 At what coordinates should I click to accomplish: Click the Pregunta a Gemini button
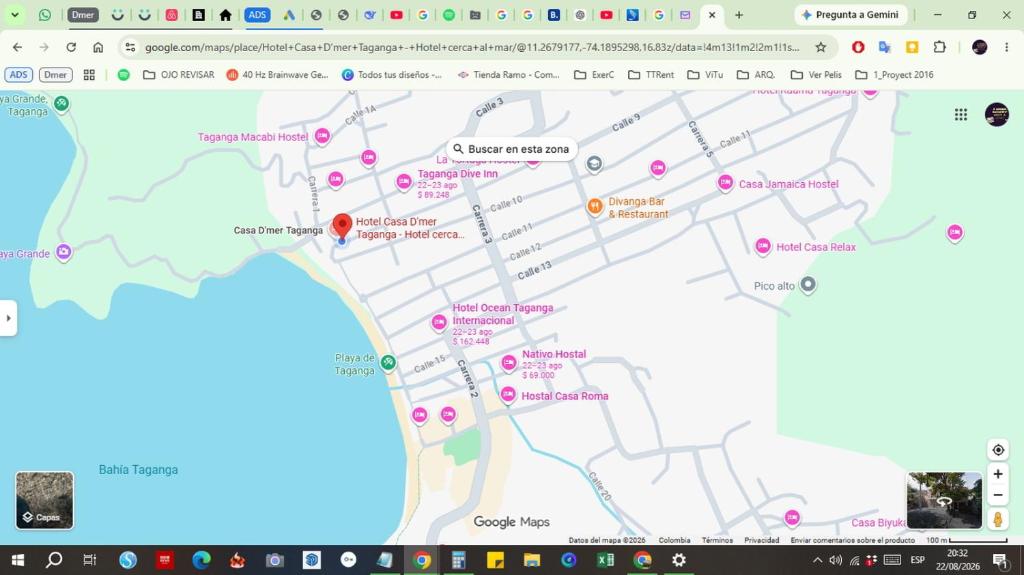coord(850,14)
